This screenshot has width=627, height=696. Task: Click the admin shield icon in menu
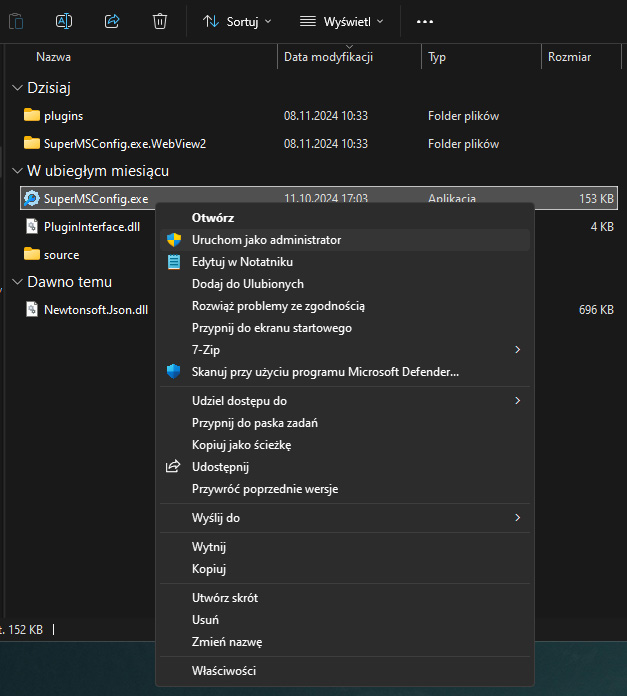(x=174, y=240)
